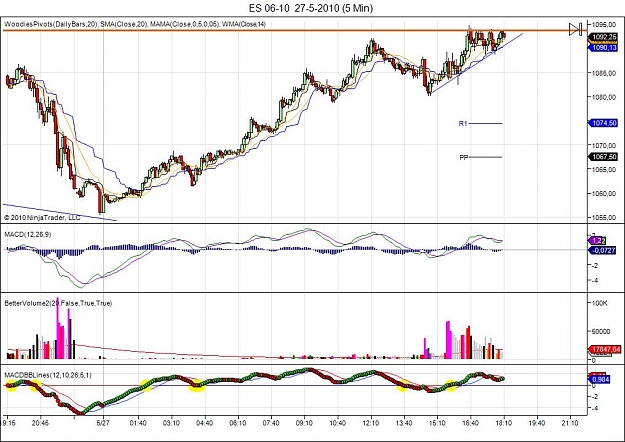This screenshot has height=442, width=625.
Task: Click the 15:10 time axis label
Action: point(437,423)
